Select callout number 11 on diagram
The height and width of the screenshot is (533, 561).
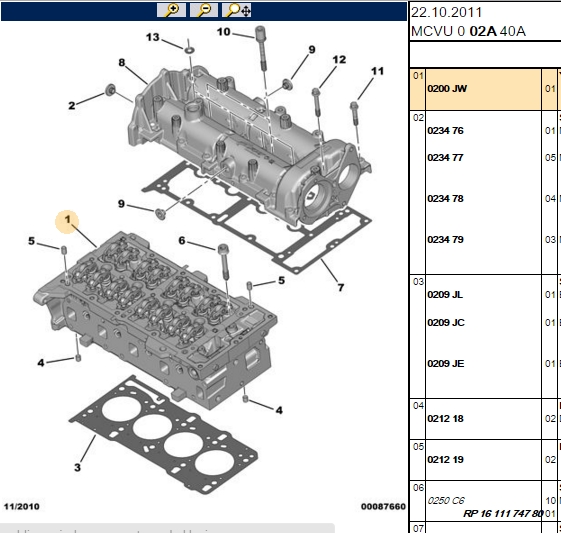pos(377,71)
